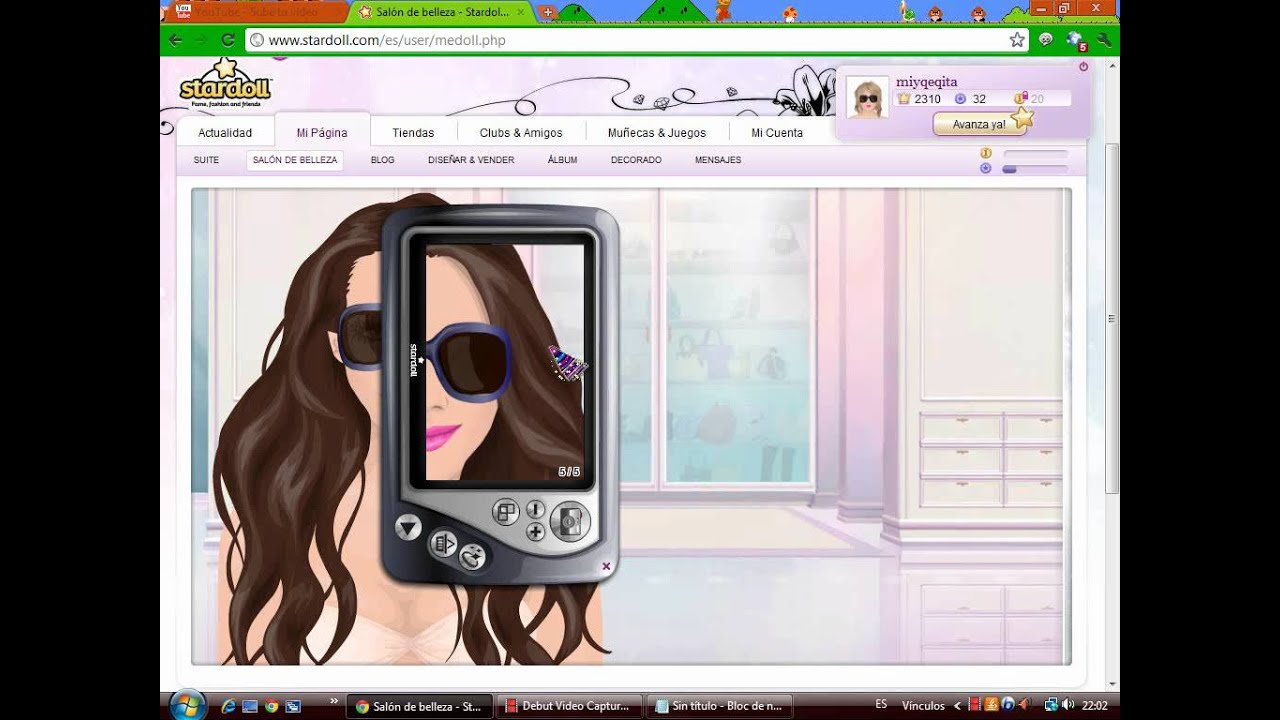Open the Windows Start menu
Viewport: 1280px width, 720px height.
pos(187,705)
